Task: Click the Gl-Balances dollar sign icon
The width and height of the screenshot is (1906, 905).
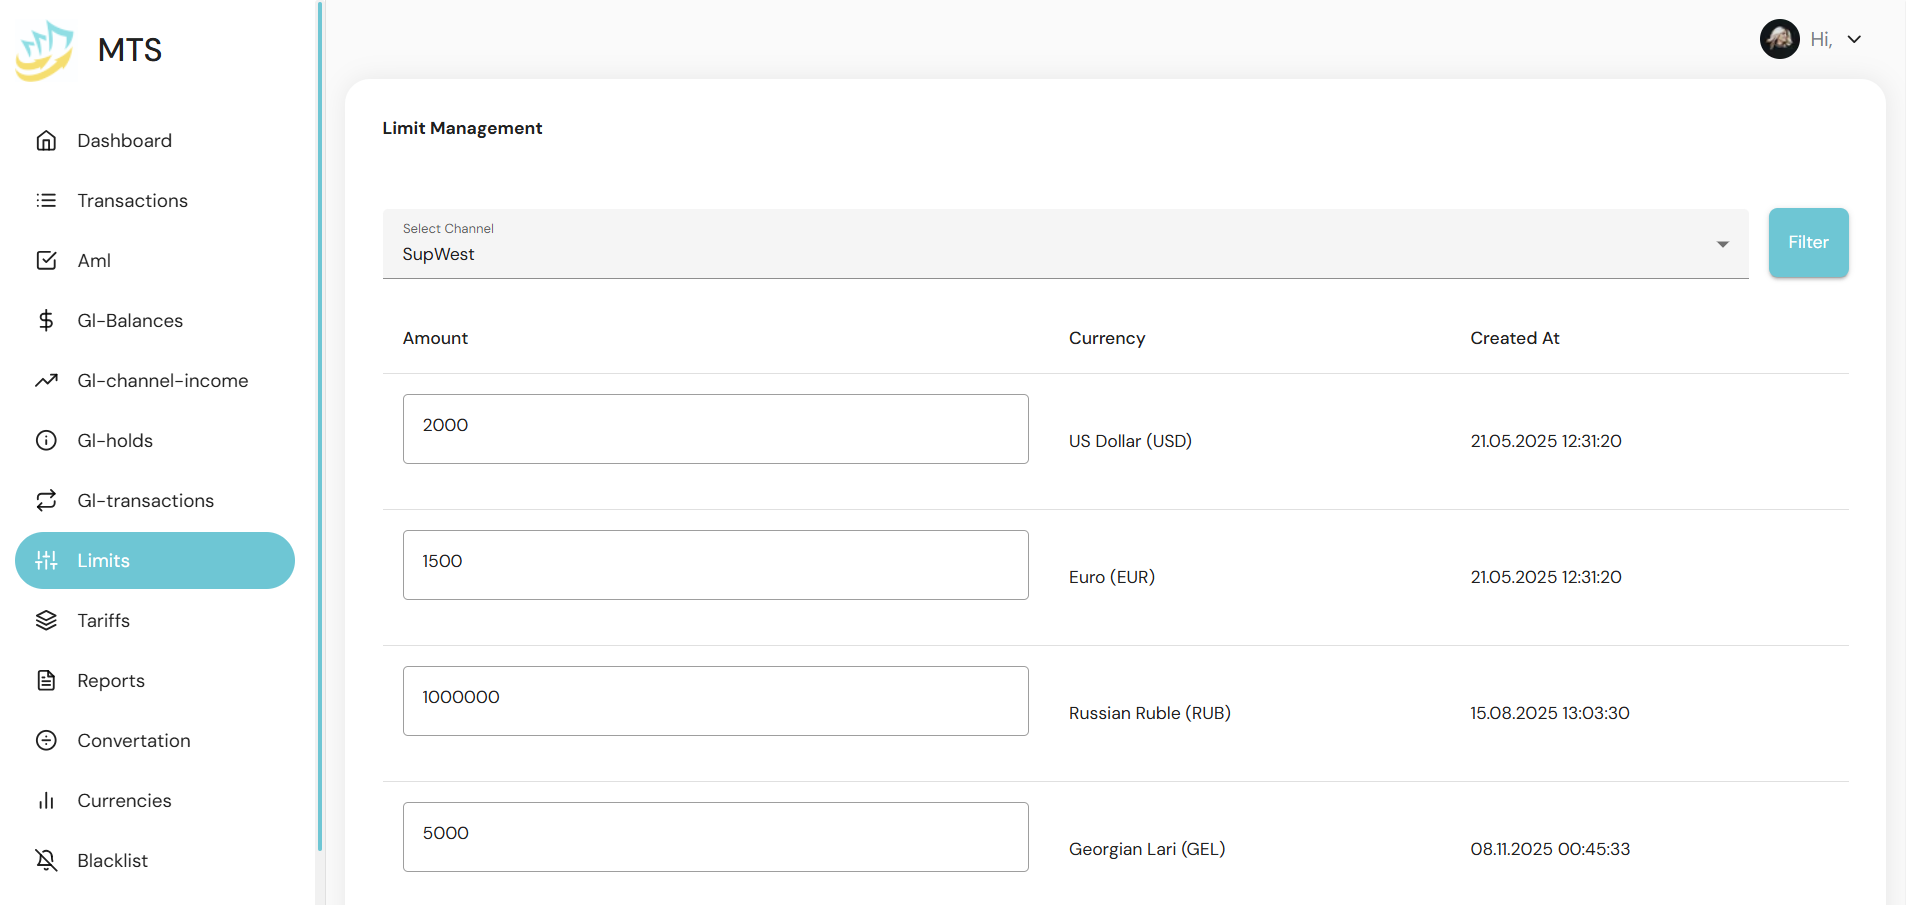Action: [x=46, y=321]
